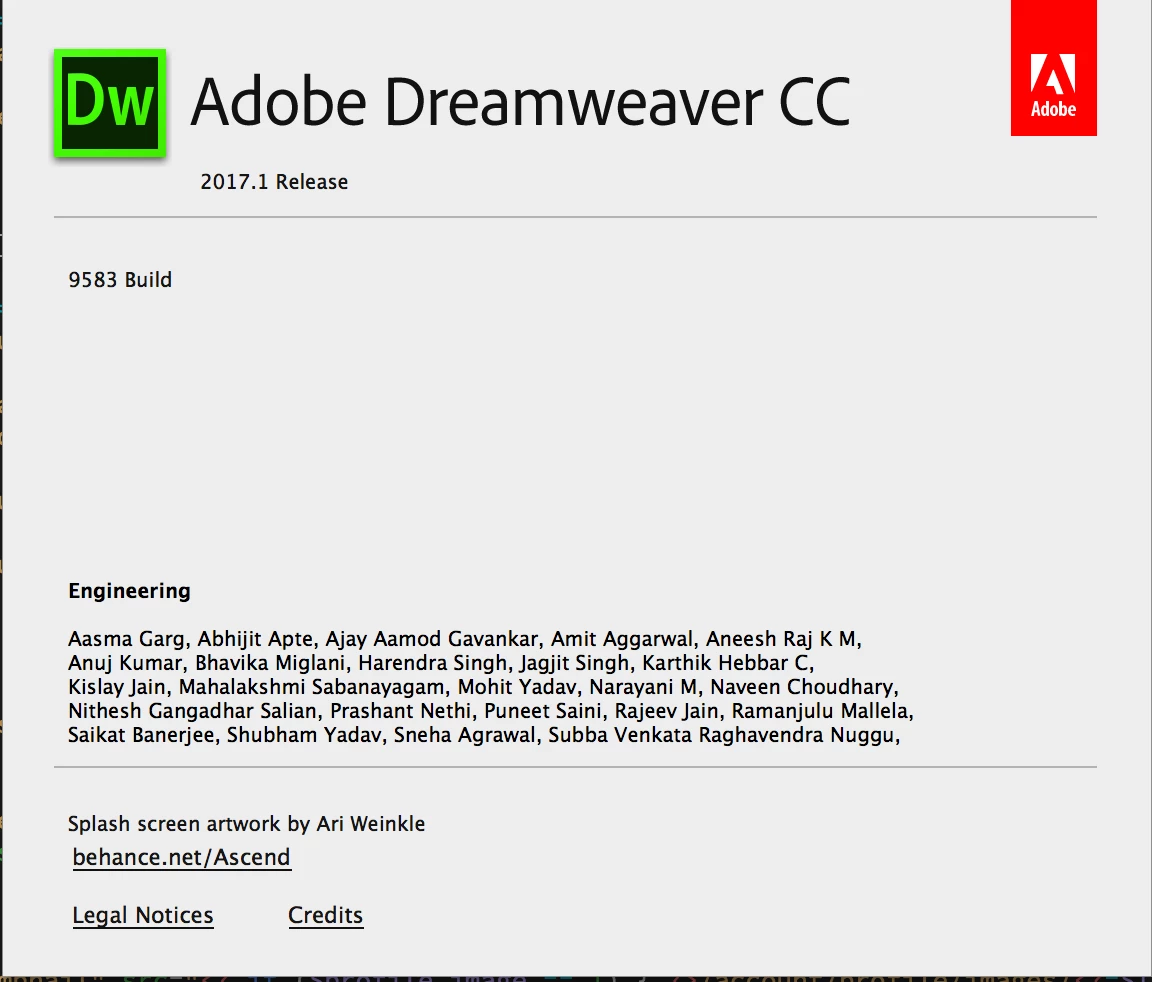Click the Adobe Dreamweaver CC title

[x=521, y=103]
